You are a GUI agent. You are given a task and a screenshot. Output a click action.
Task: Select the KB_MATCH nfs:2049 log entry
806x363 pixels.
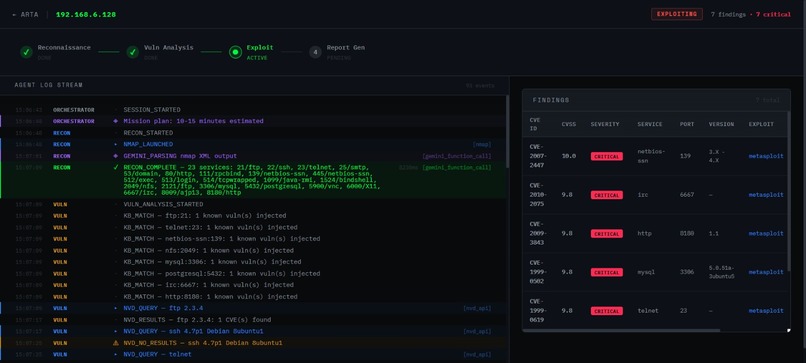(253, 250)
